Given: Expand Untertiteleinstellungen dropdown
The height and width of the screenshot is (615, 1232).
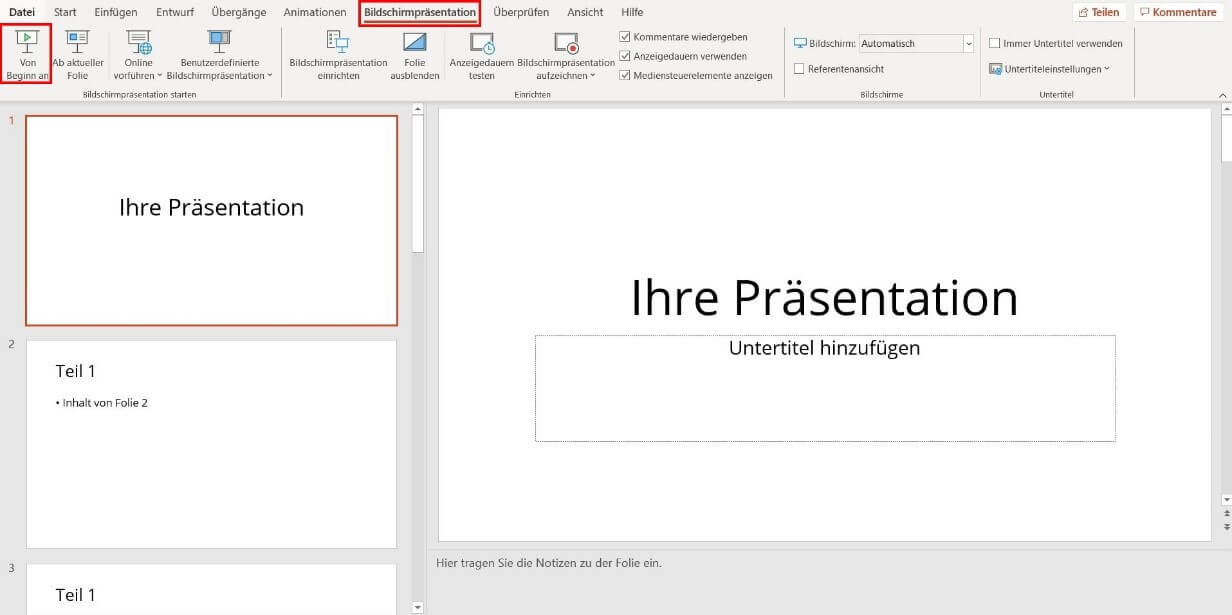Looking at the screenshot, I should 1049,69.
